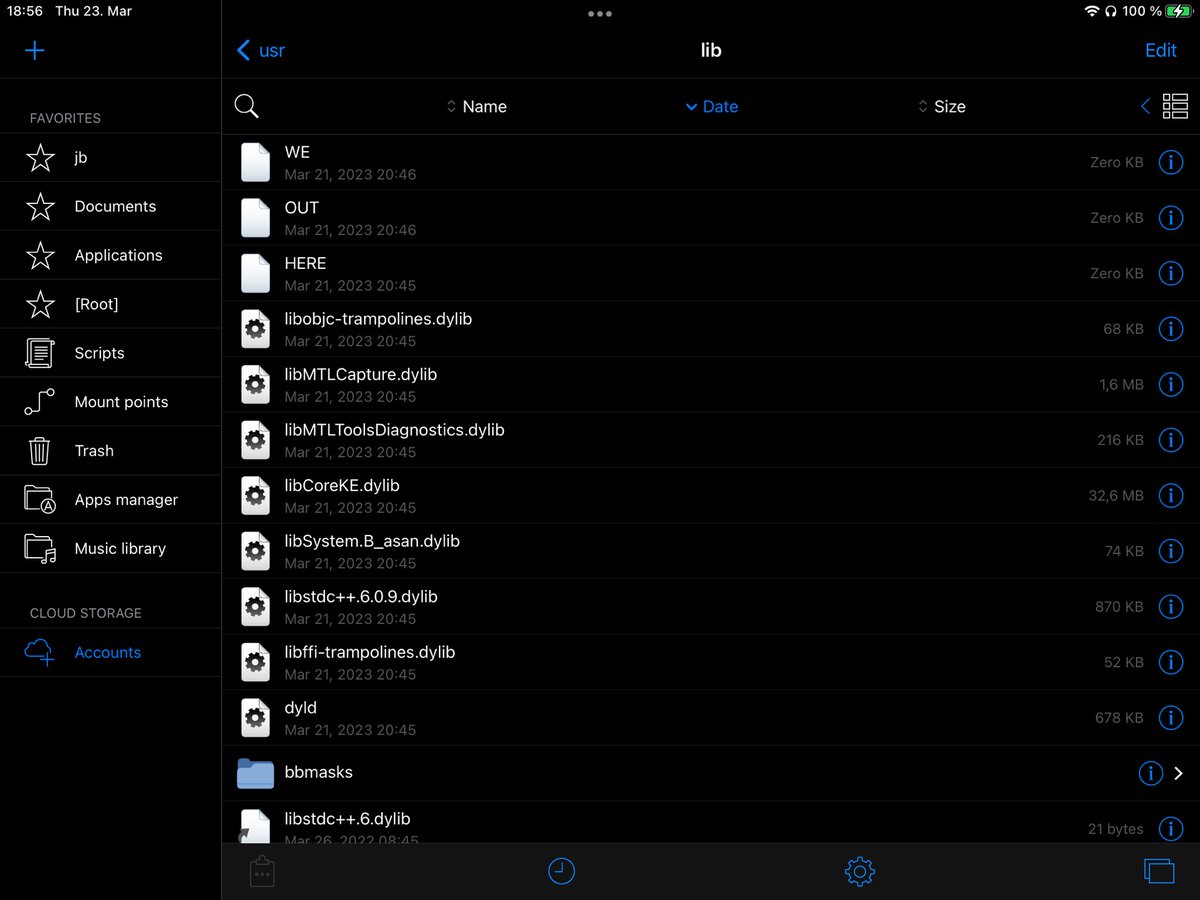Show info for file OUT
The image size is (1200, 900).
[x=1171, y=217]
